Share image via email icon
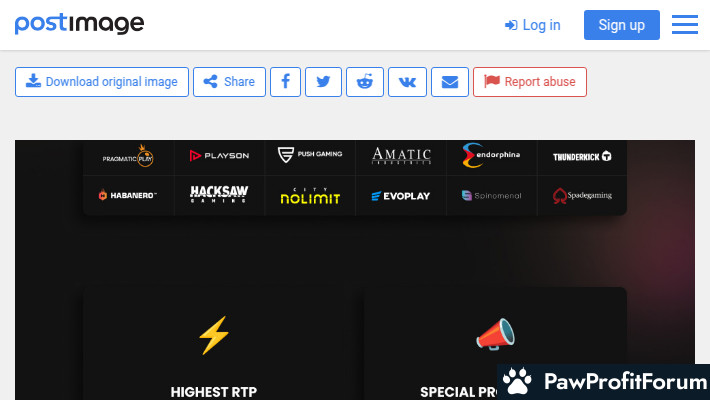 pyautogui.click(x=450, y=82)
